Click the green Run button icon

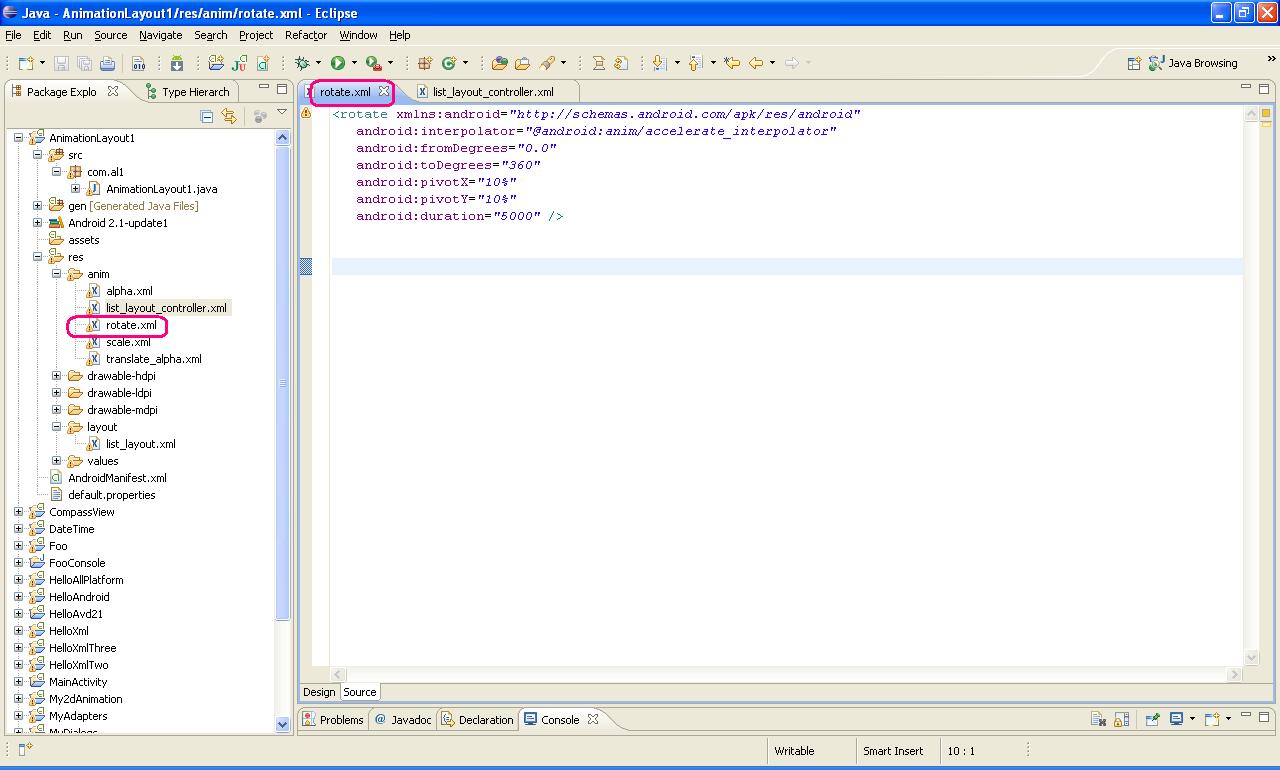click(338, 63)
